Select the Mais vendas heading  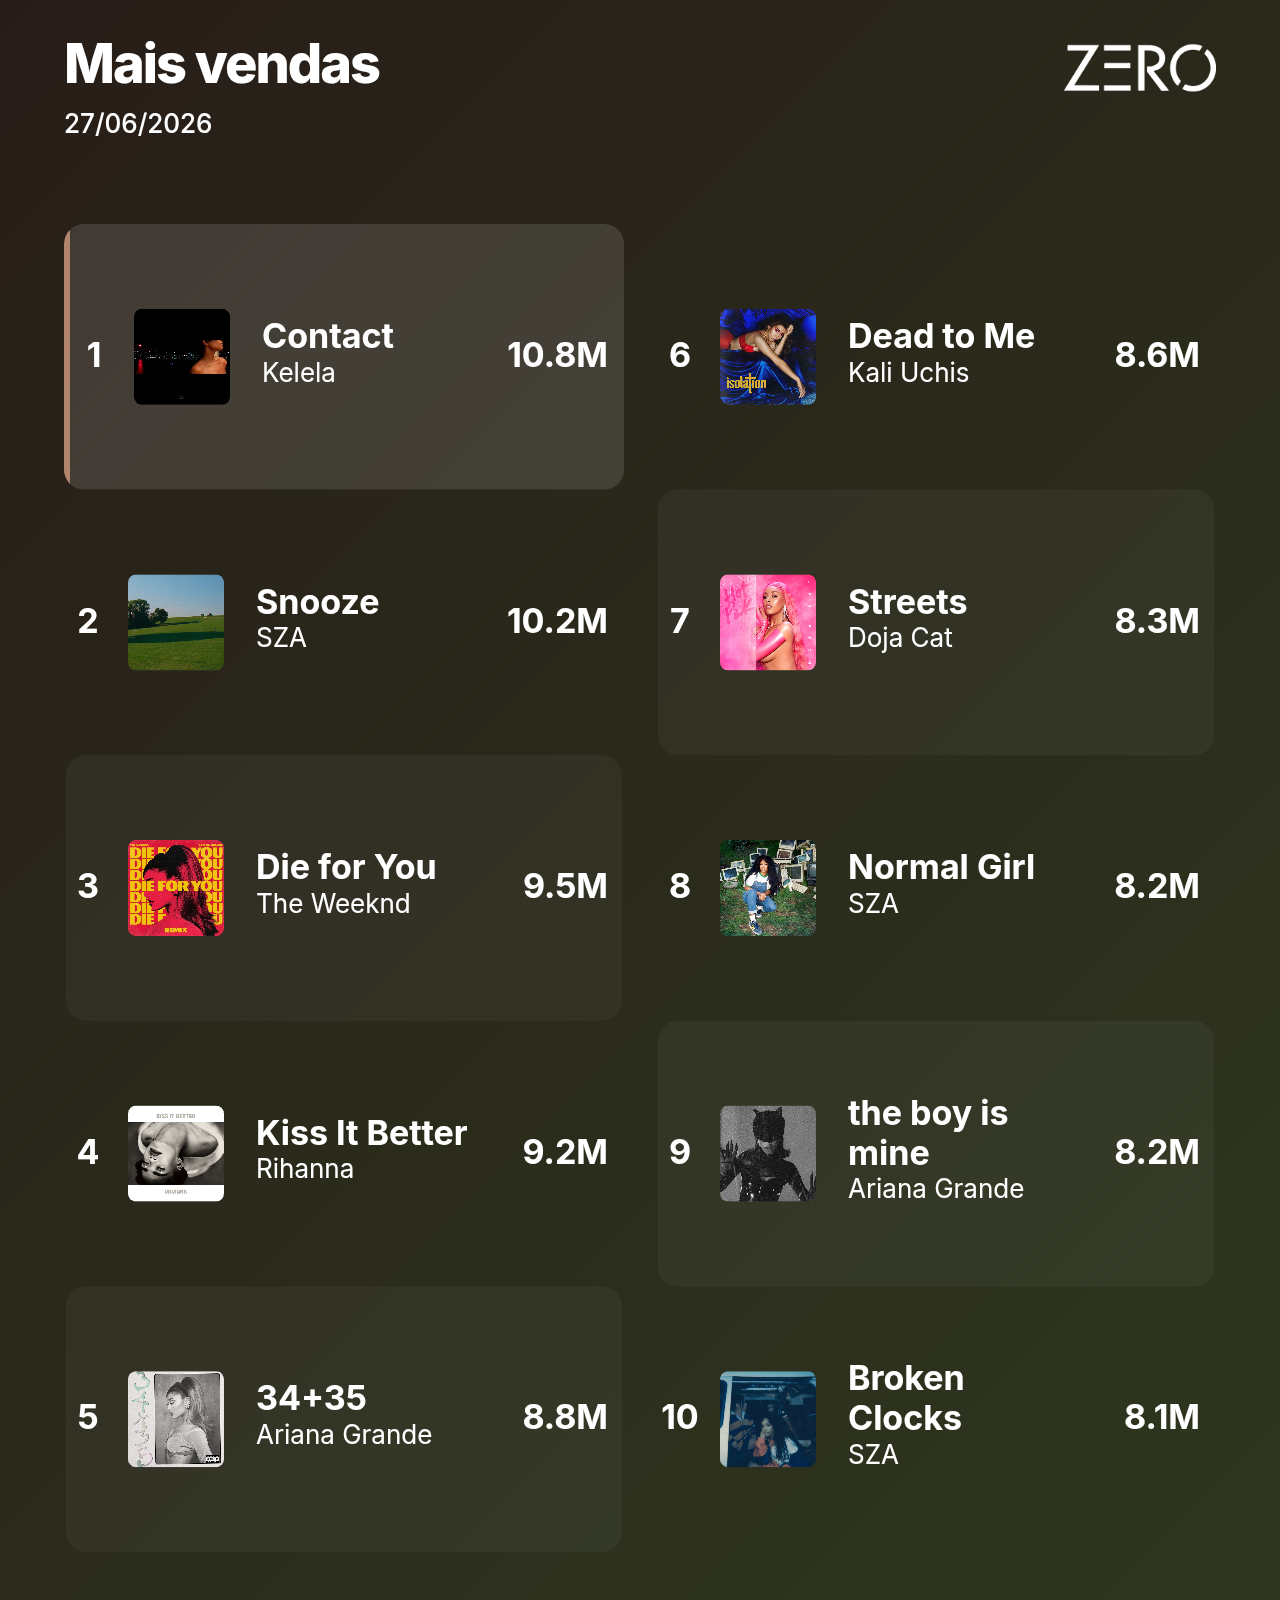click(x=222, y=64)
